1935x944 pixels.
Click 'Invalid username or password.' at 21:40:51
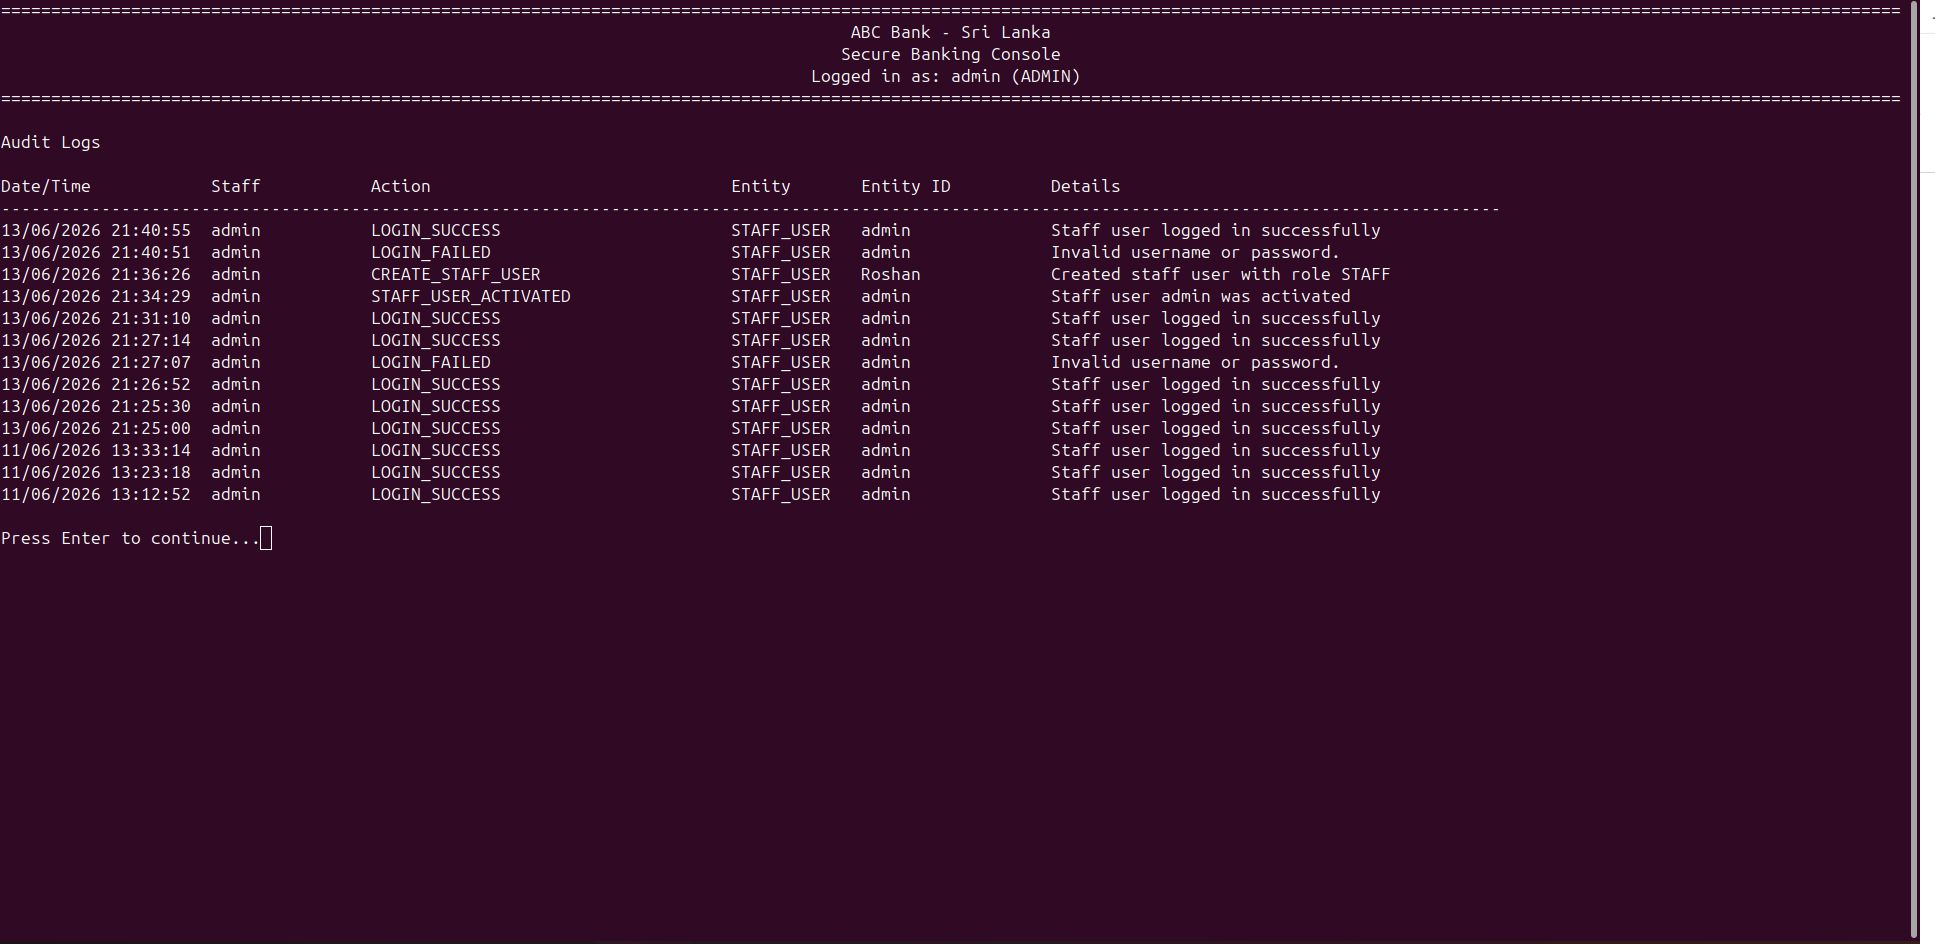(x=1196, y=252)
